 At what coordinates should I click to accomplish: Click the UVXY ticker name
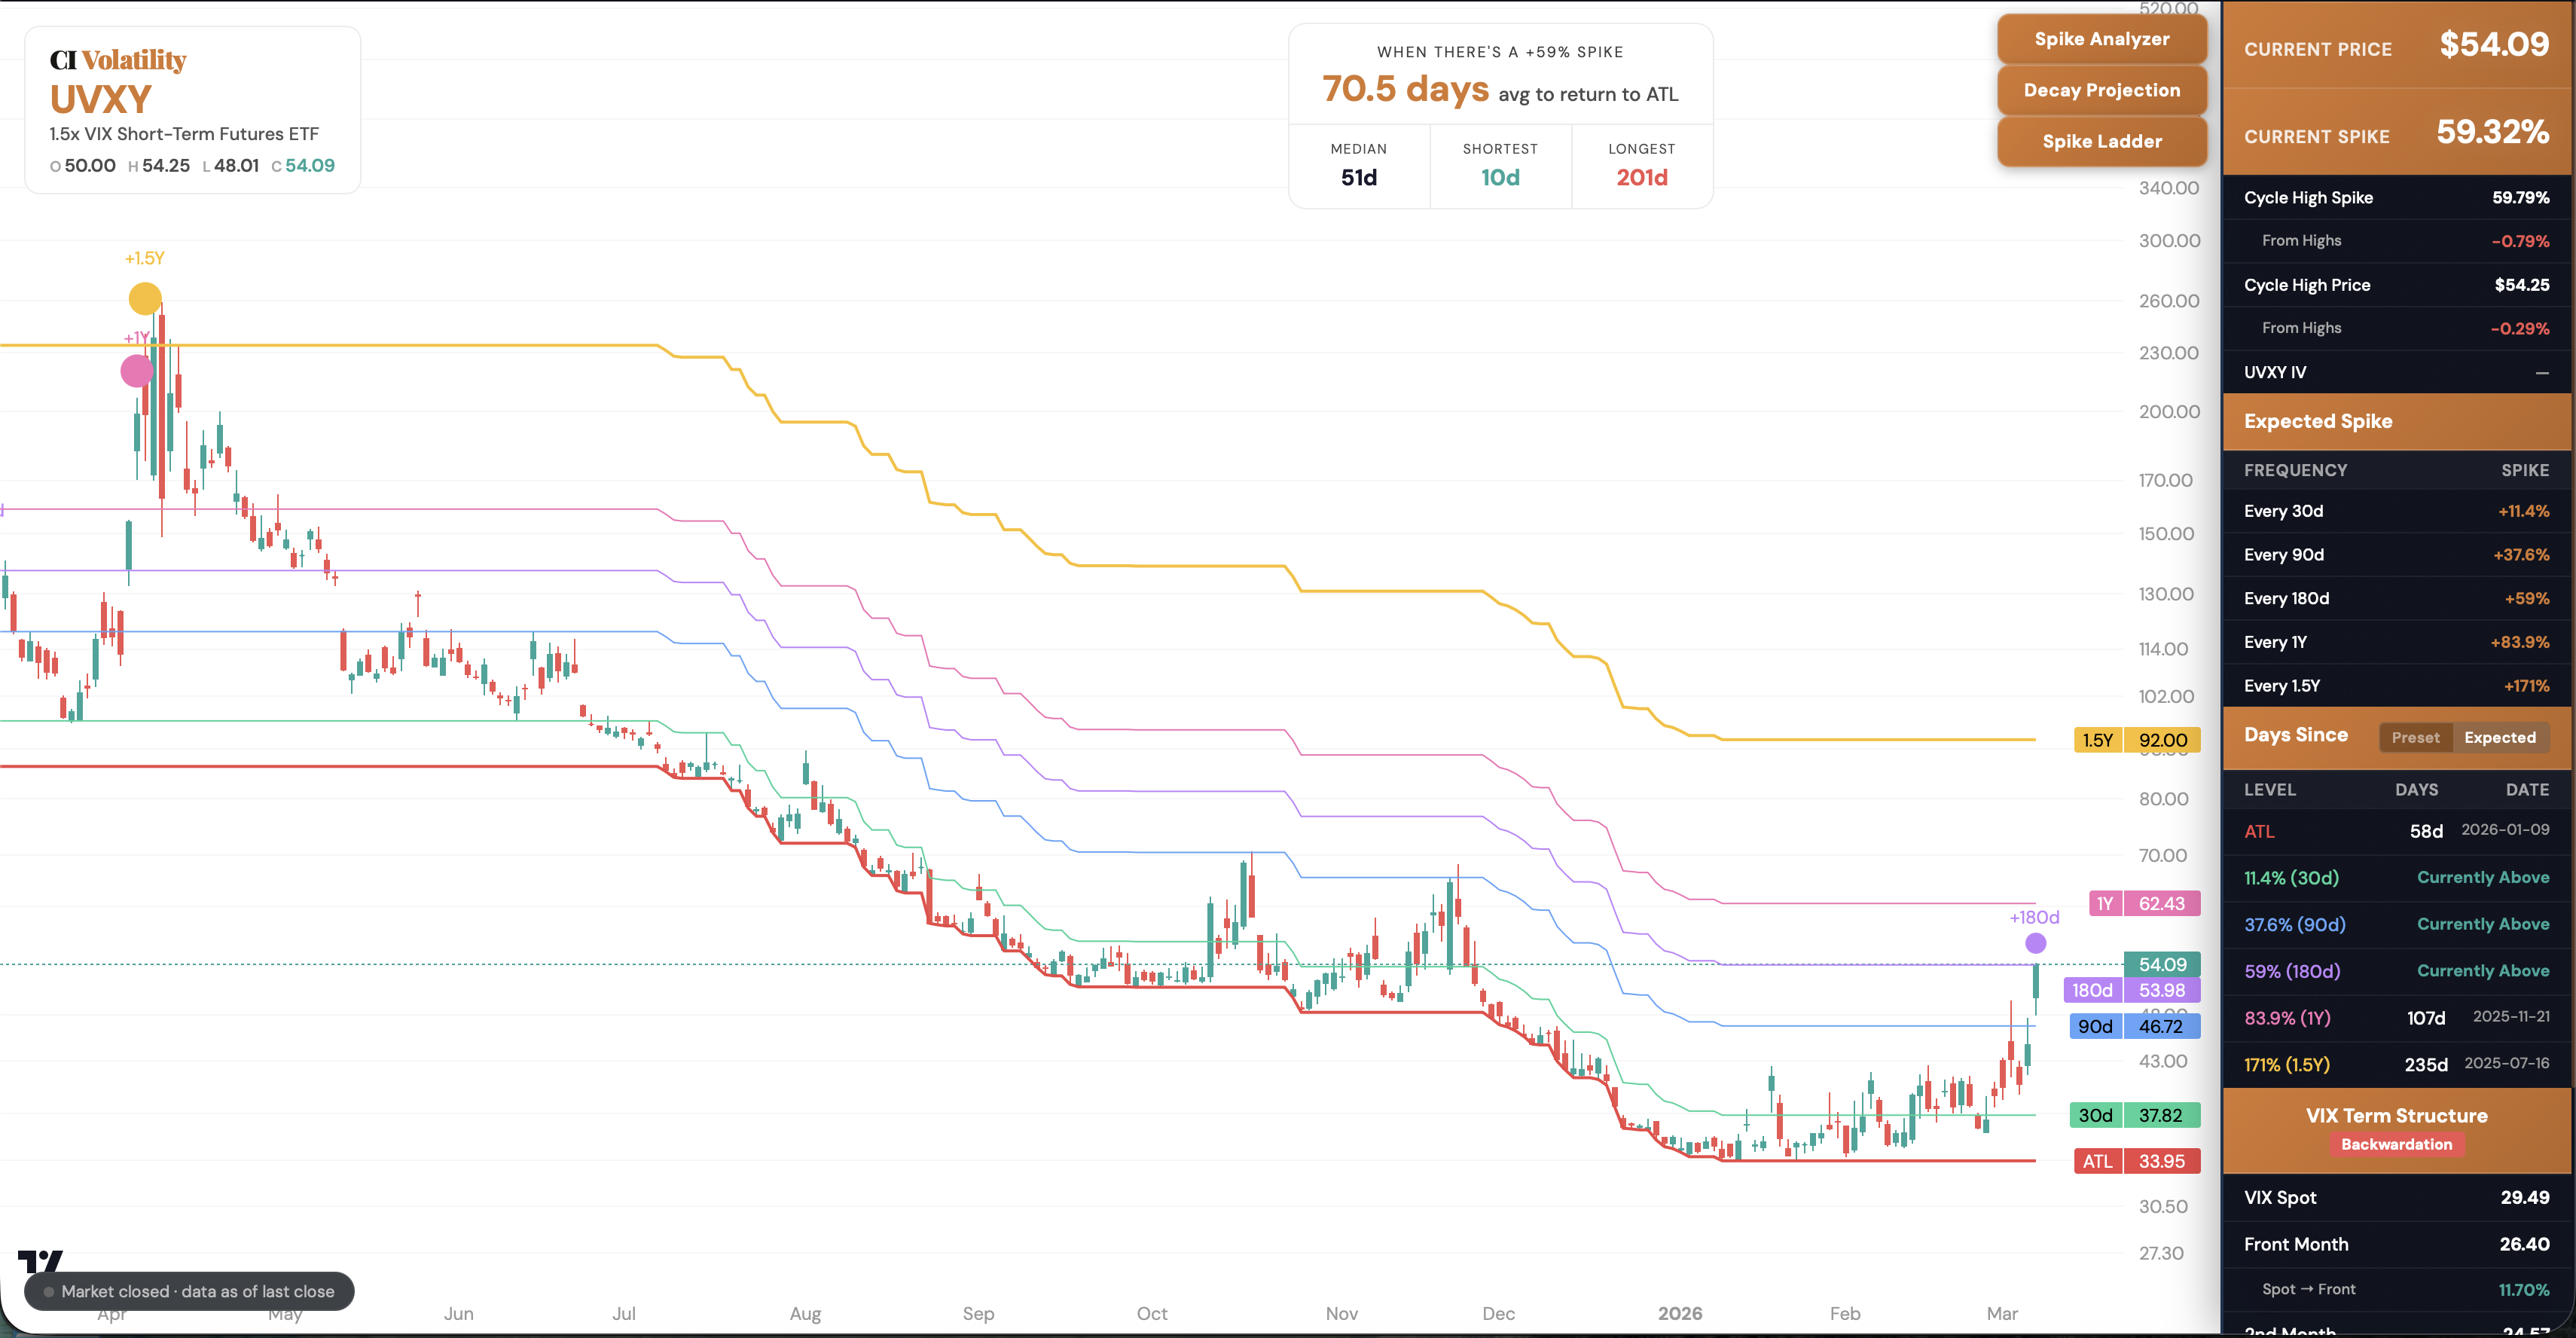[x=100, y=99]
